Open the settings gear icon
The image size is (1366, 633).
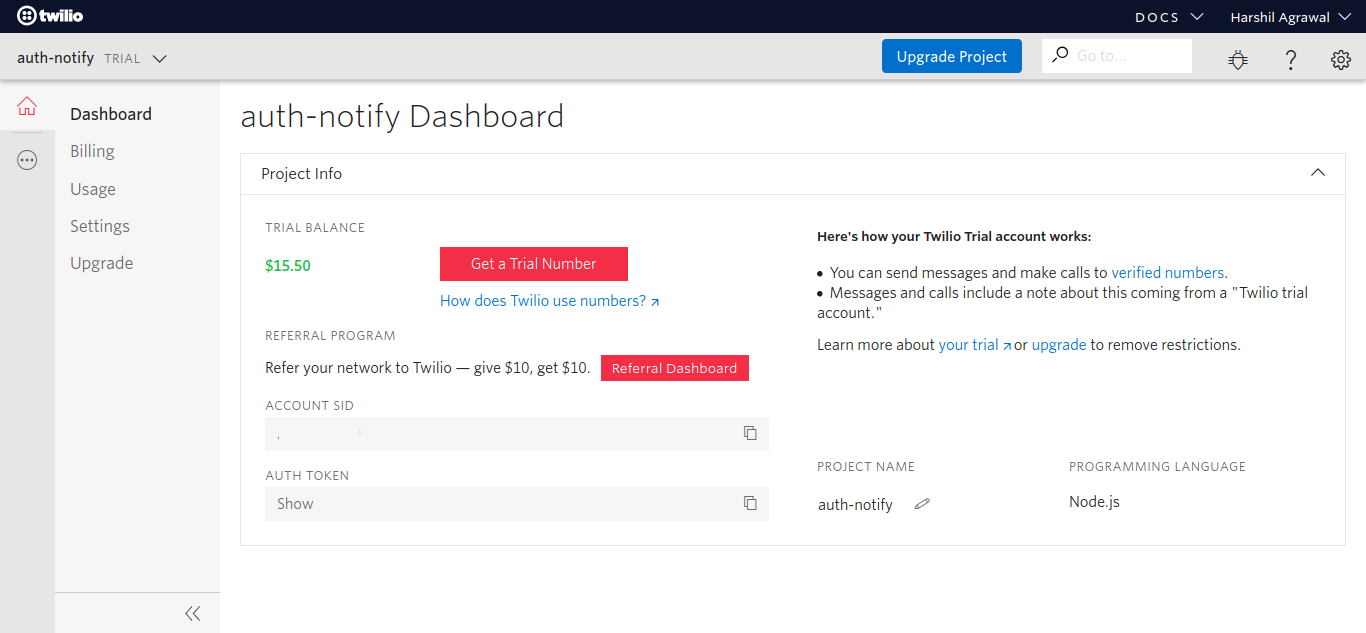tap(1341, 60)
